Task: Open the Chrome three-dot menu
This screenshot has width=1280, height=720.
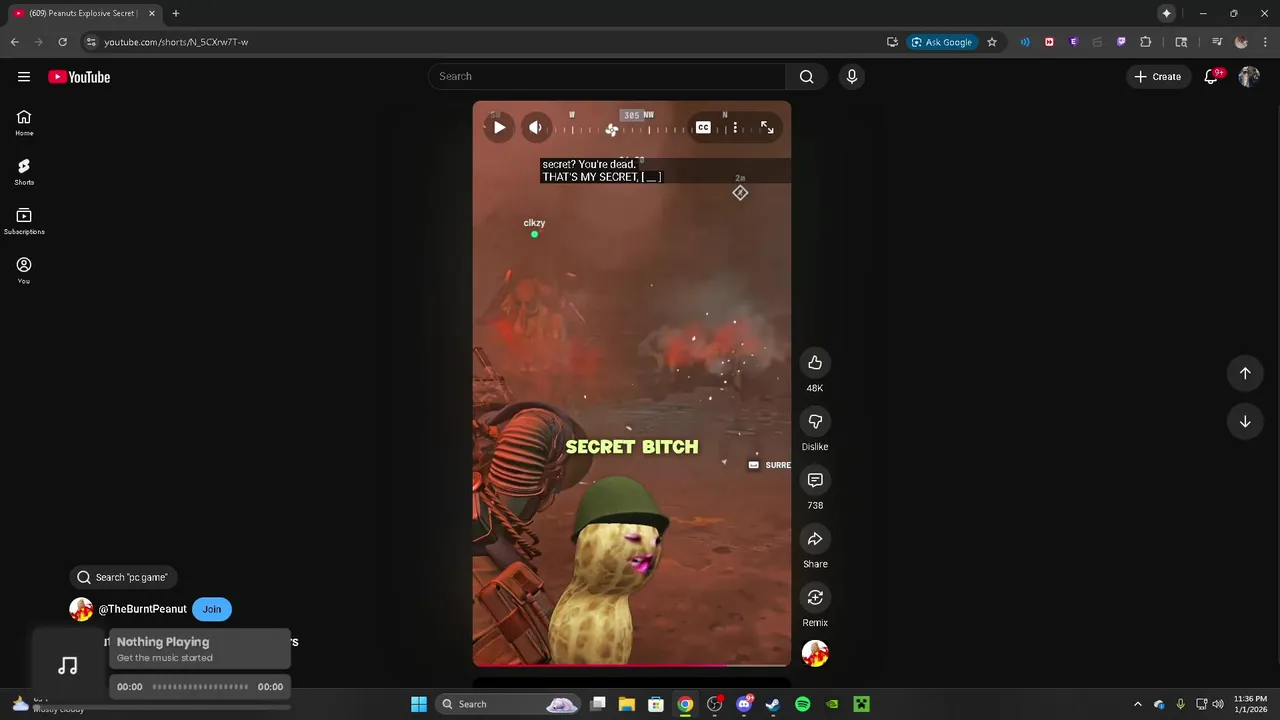Action: (x=1264, y=42)
